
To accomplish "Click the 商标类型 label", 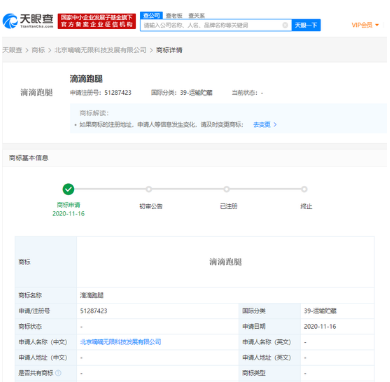I will click(x=254, y=373).
